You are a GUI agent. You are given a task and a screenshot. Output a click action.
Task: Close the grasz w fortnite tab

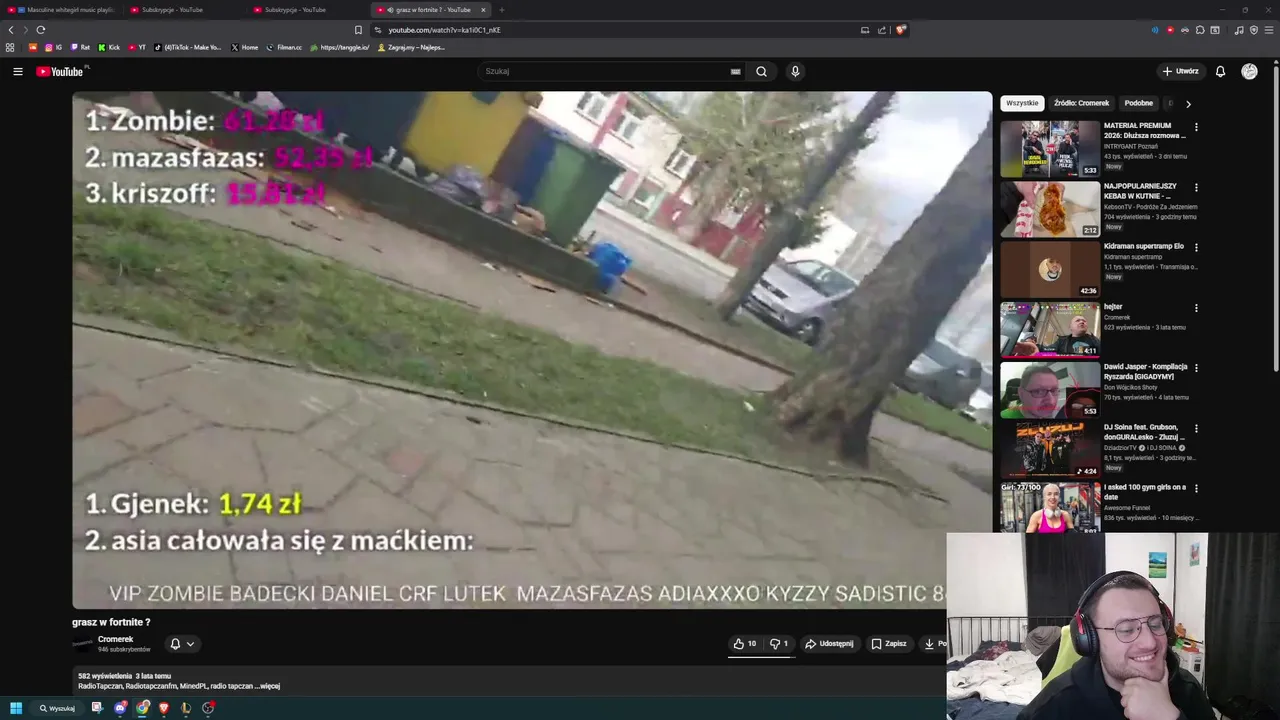coord(483,10)
